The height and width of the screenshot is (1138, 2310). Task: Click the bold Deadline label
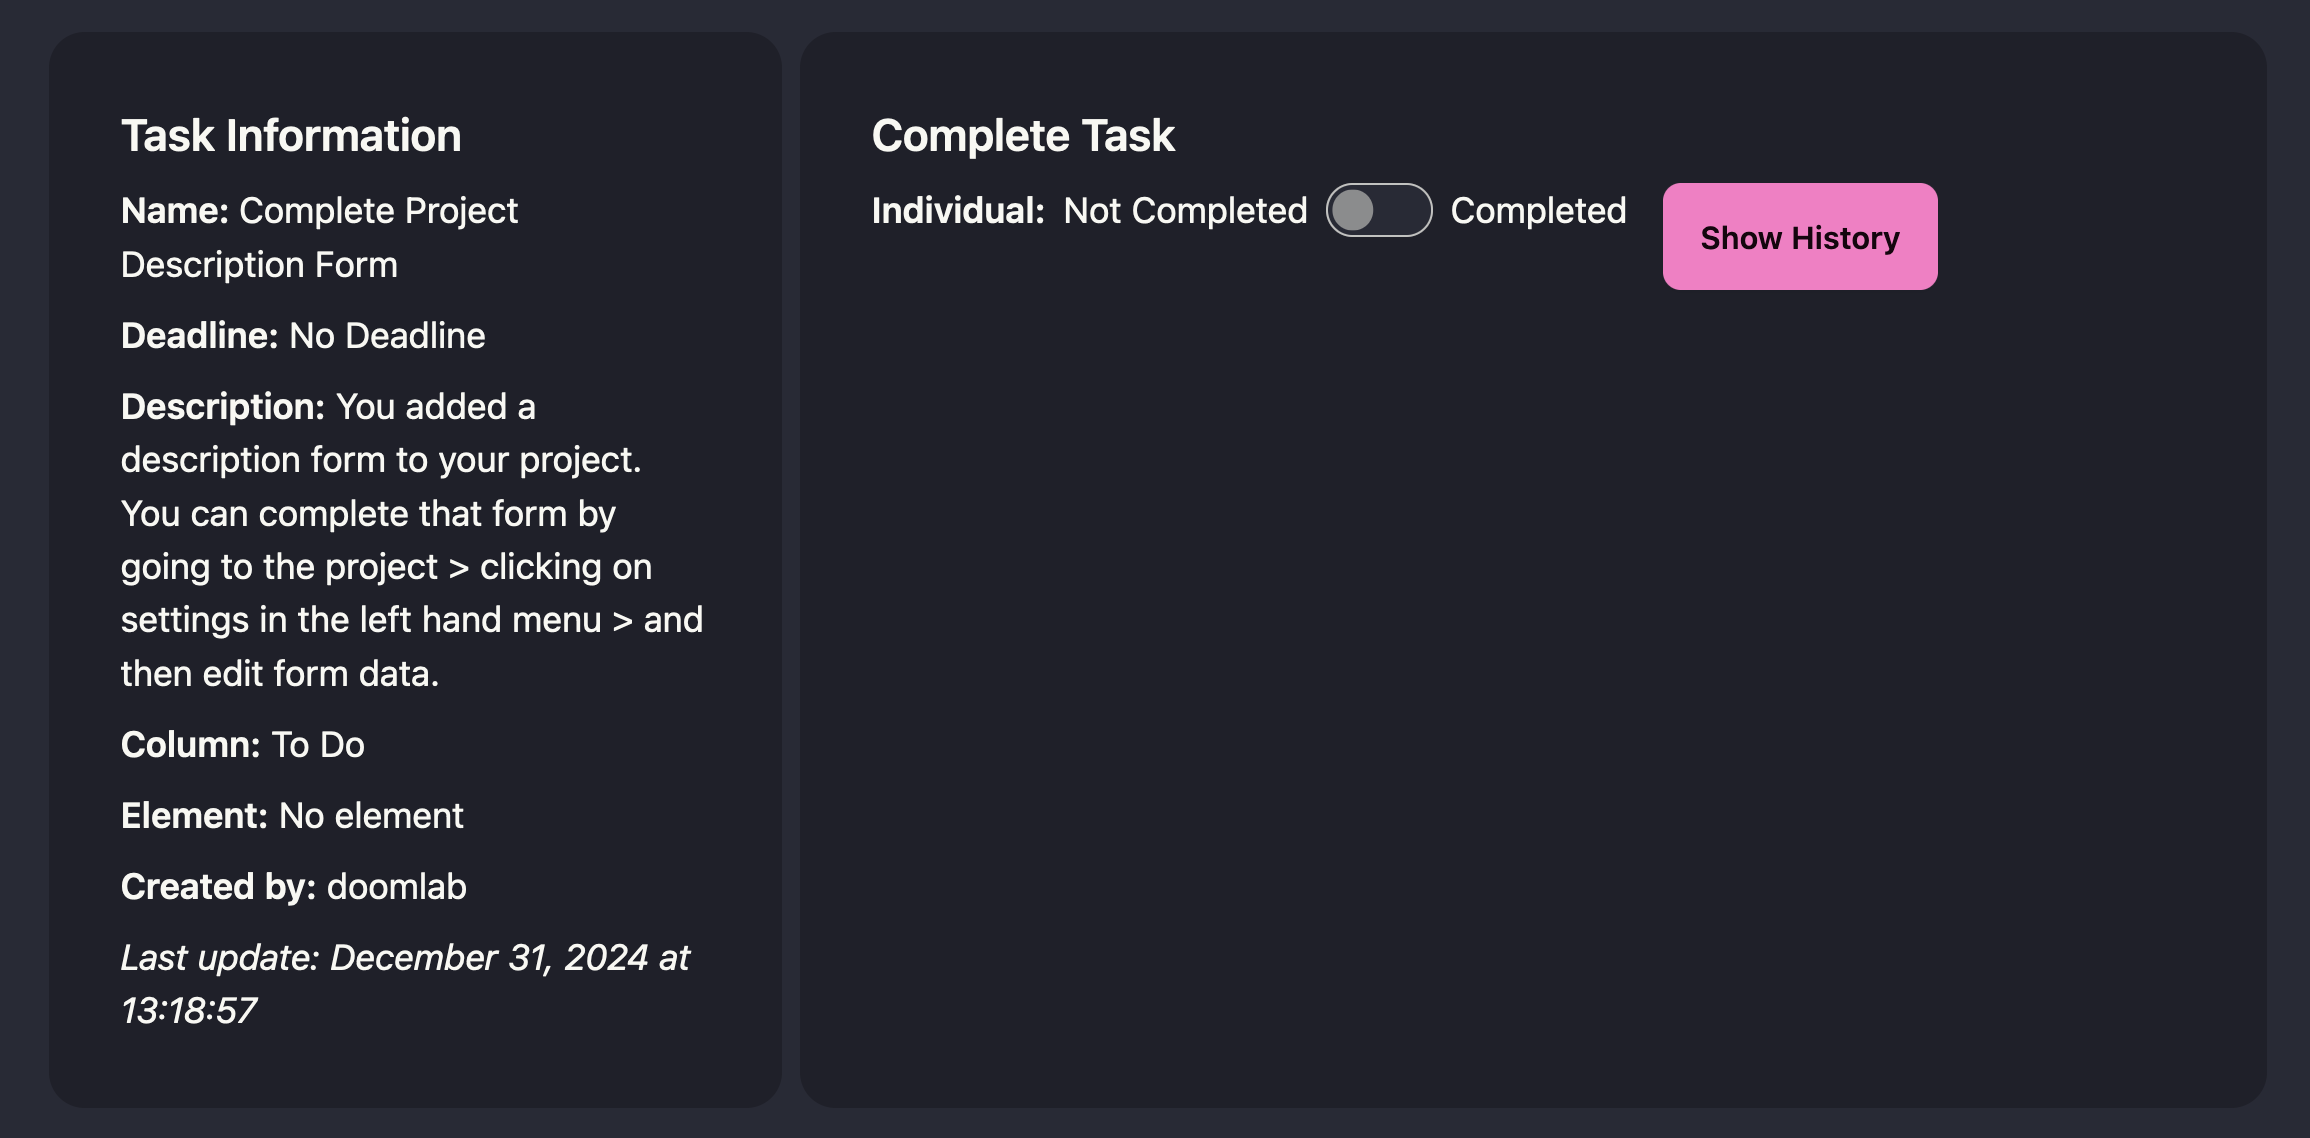199,336
